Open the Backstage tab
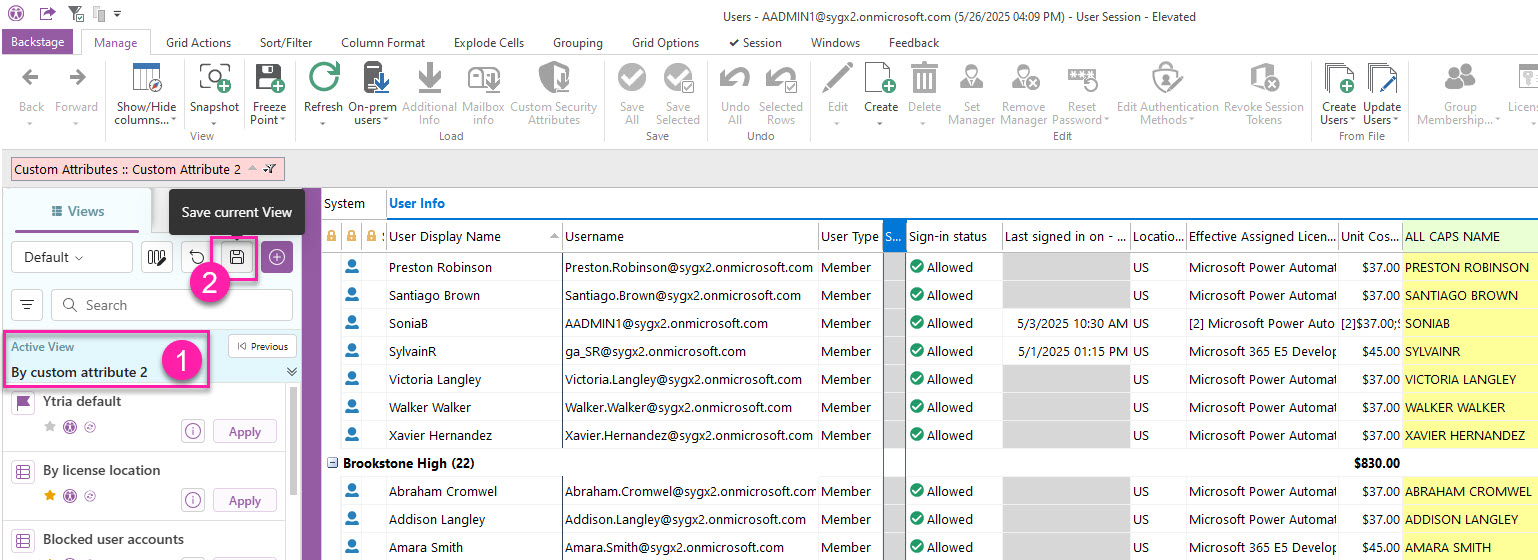1538x560 pixels. 37,42
